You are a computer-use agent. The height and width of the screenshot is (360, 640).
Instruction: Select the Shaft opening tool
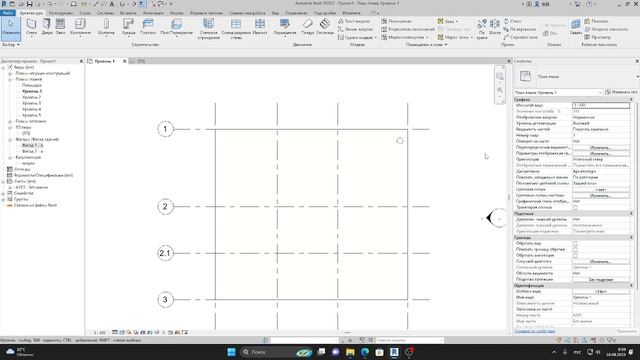[x=495, y=27]
